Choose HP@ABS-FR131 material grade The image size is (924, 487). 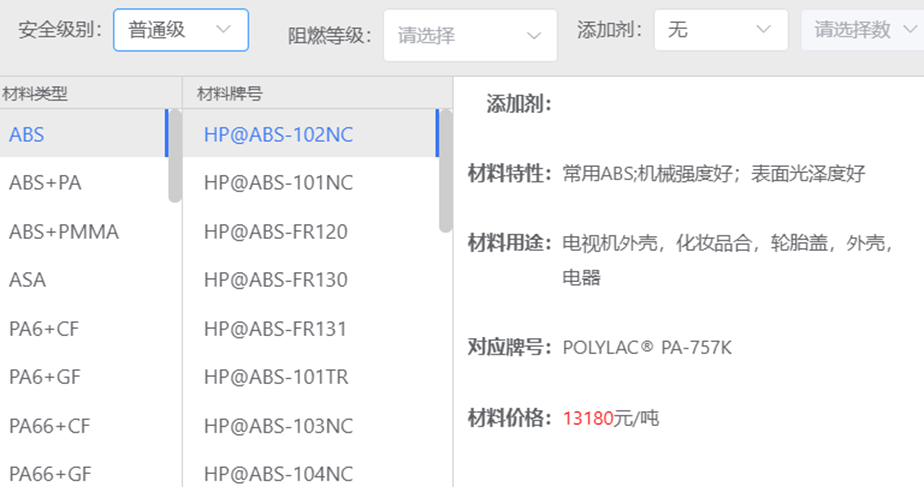(310, 328)
